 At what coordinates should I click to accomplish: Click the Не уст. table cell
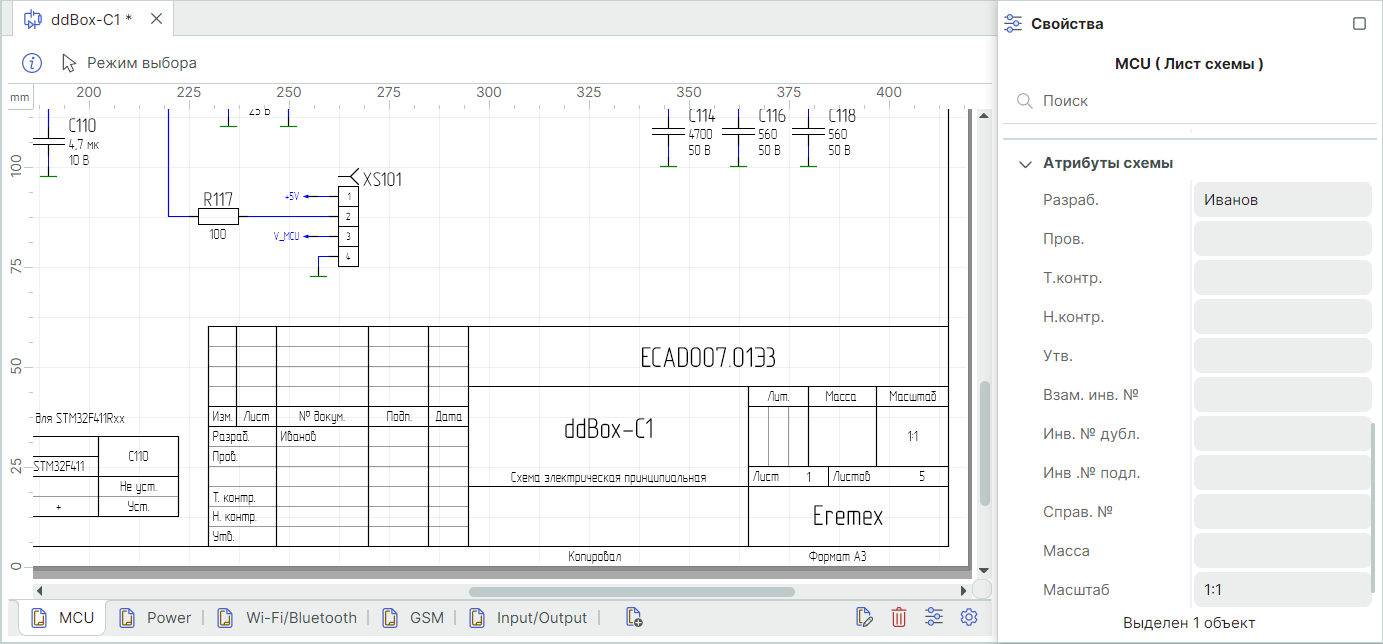point(138,487)
